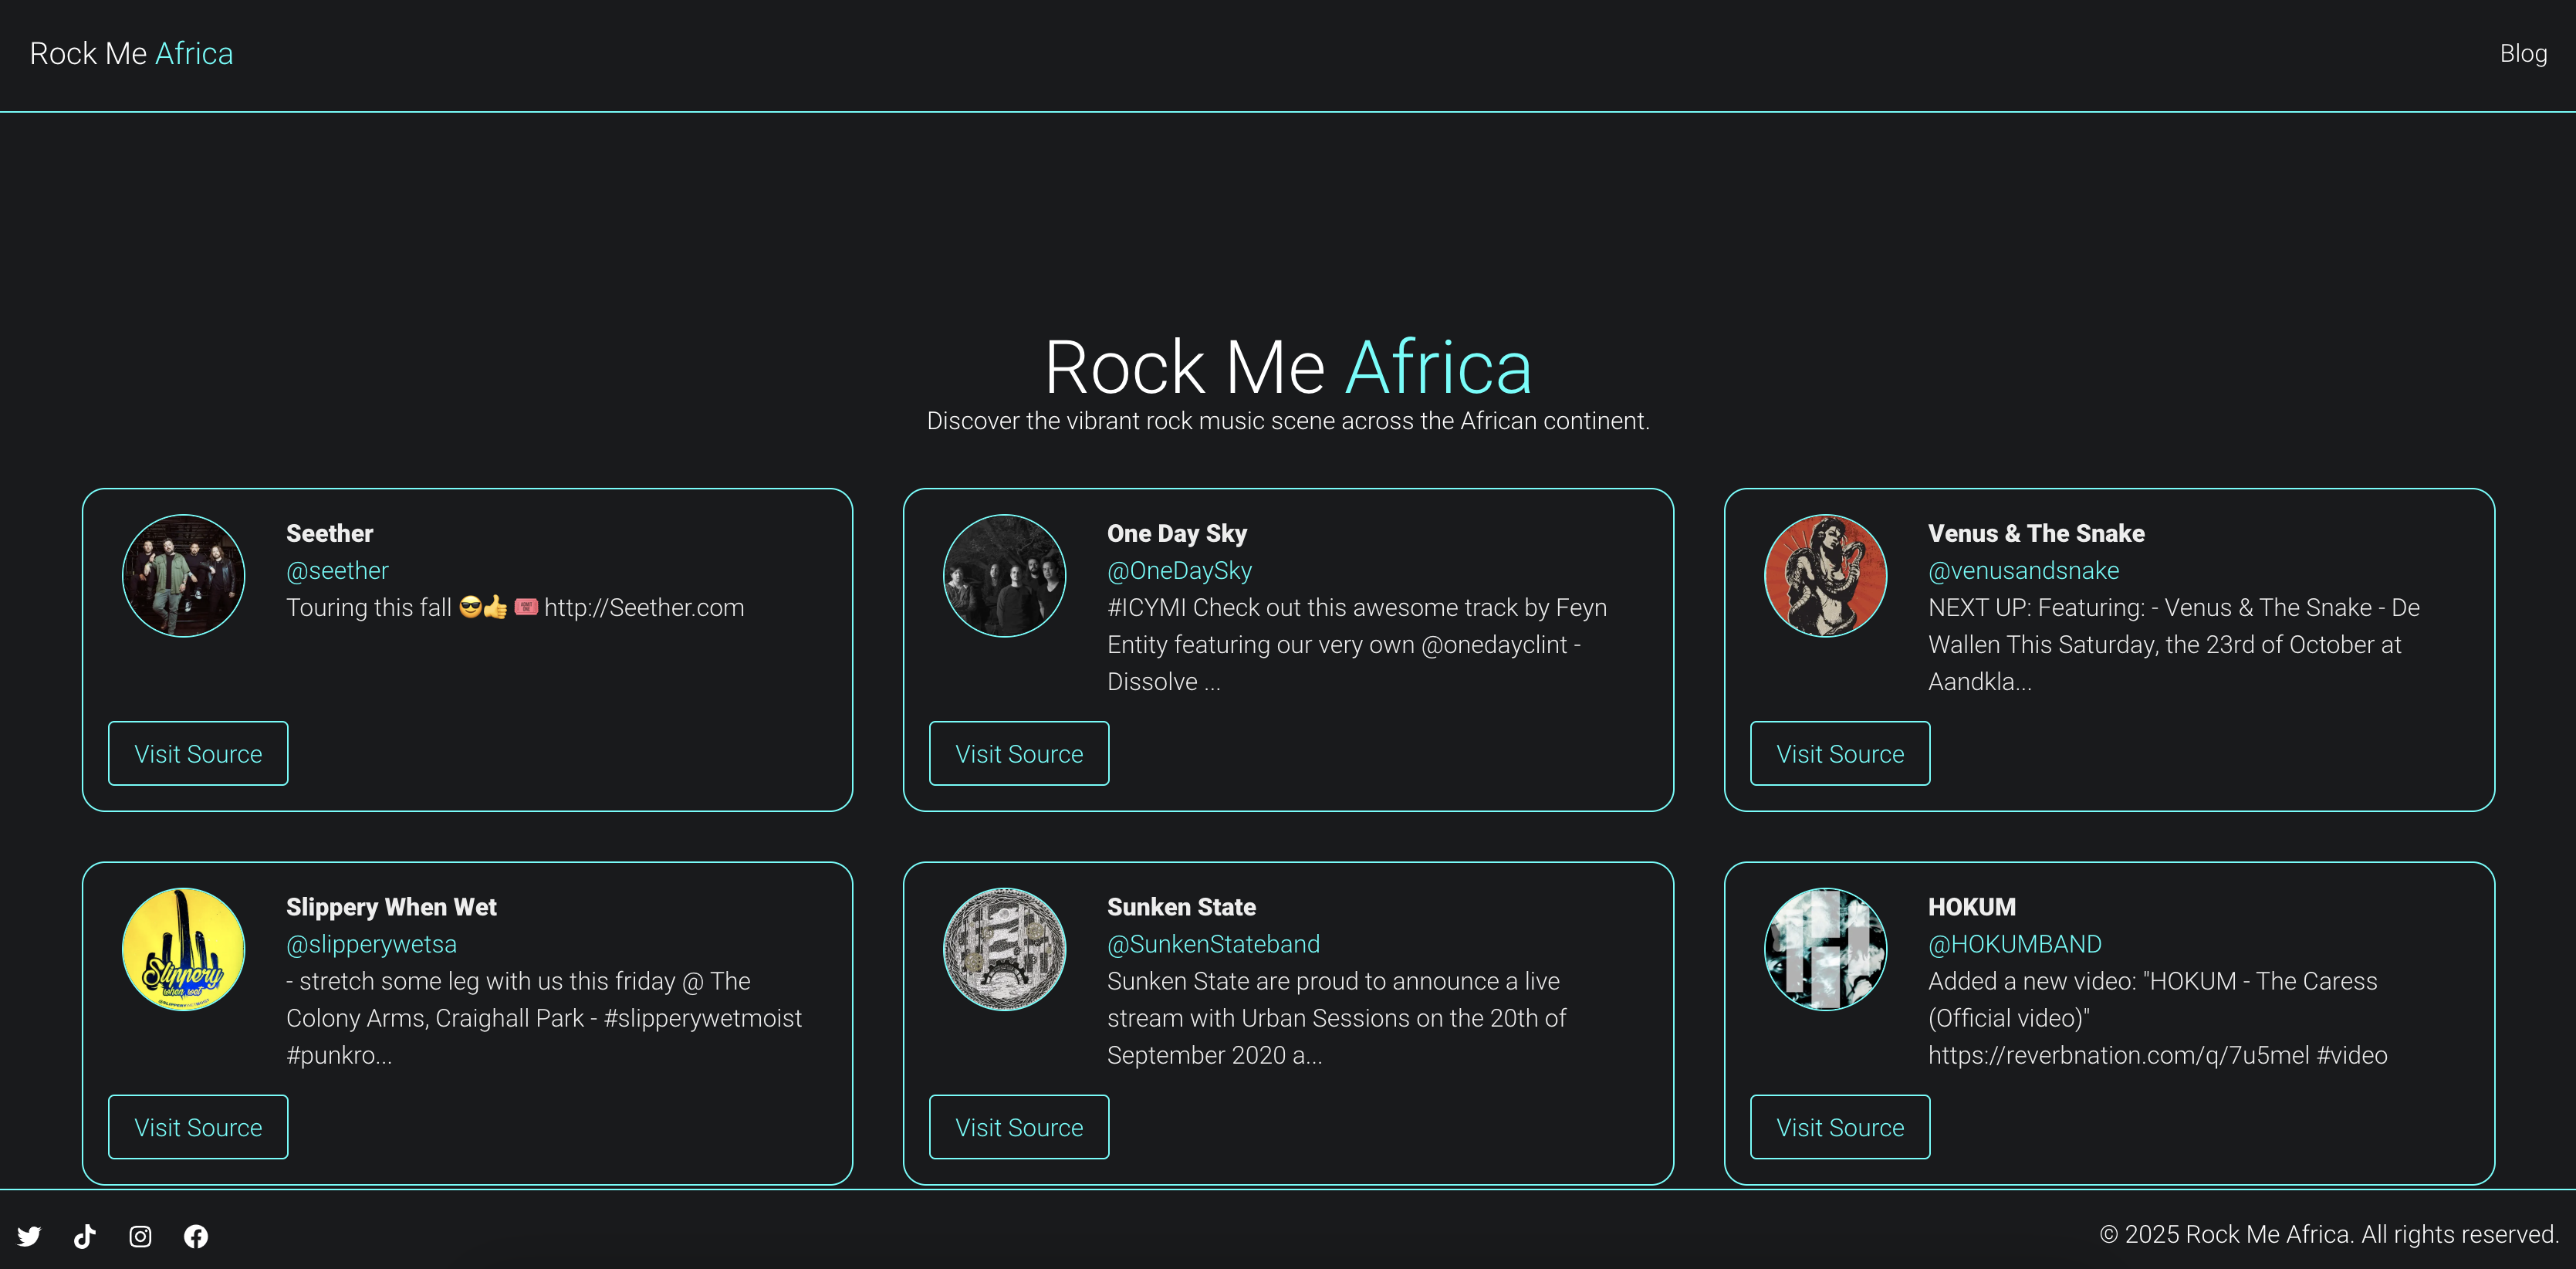
Task: Click Sunken State's circular avatar
Action: pos(1004,949)
